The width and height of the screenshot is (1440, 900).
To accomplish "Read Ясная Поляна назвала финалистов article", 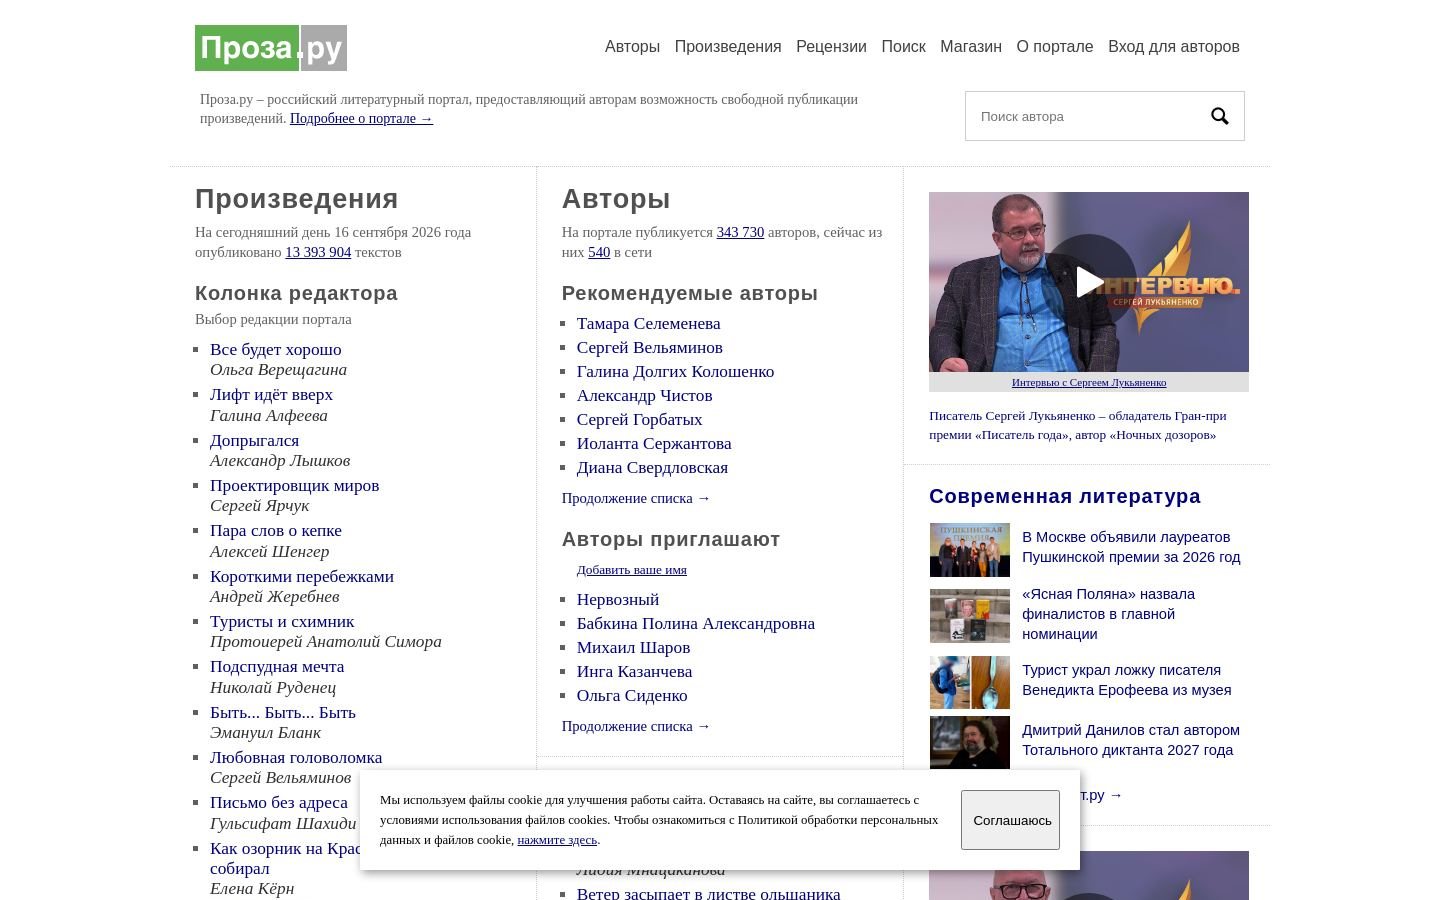I will coord(1108,614).
